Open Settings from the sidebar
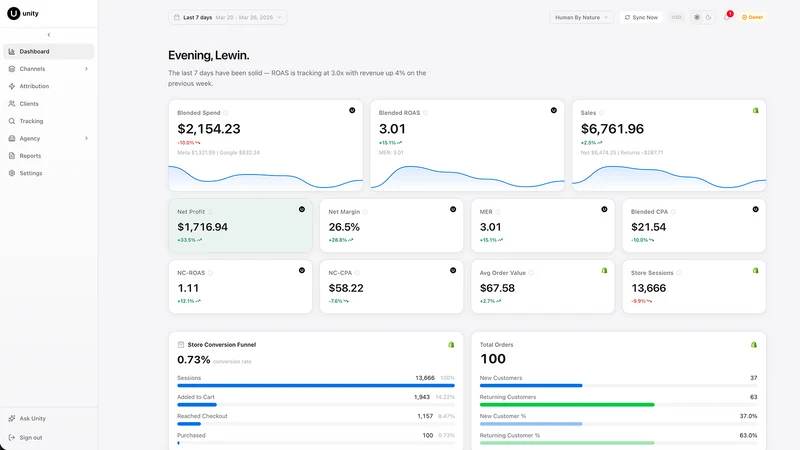 click(48, 173)
